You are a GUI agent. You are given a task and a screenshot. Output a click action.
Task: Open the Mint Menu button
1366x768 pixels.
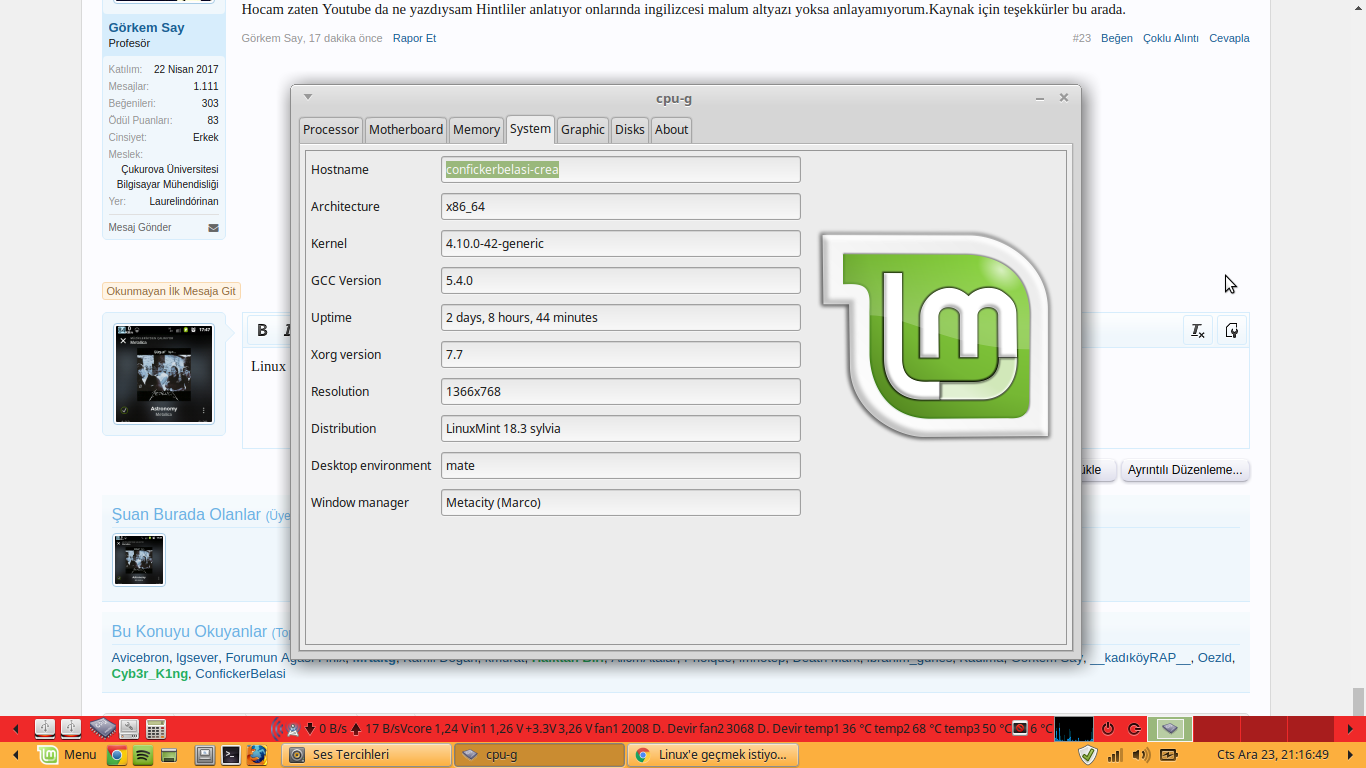click(x=67, y=755)
